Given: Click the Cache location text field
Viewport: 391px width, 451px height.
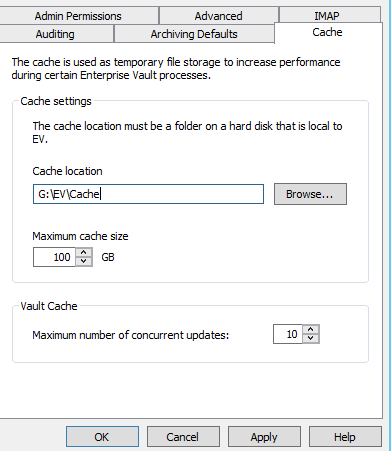Looking at the screenshot, I should coord(148,194).
